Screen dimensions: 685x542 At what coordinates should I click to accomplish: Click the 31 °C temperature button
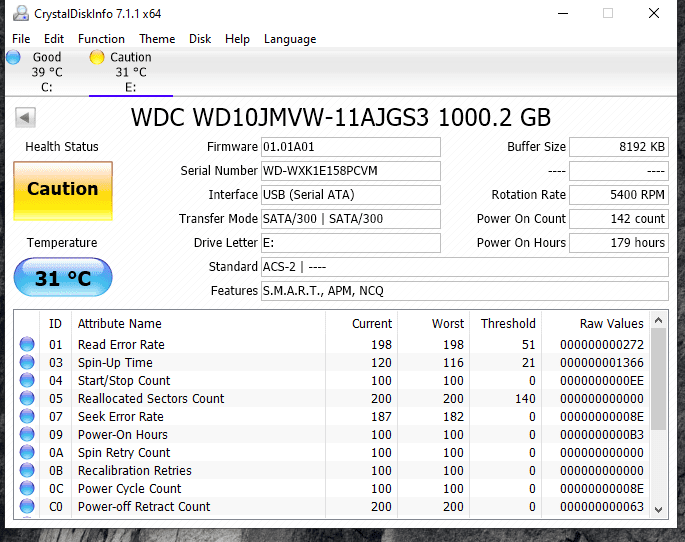pos(63,277)
